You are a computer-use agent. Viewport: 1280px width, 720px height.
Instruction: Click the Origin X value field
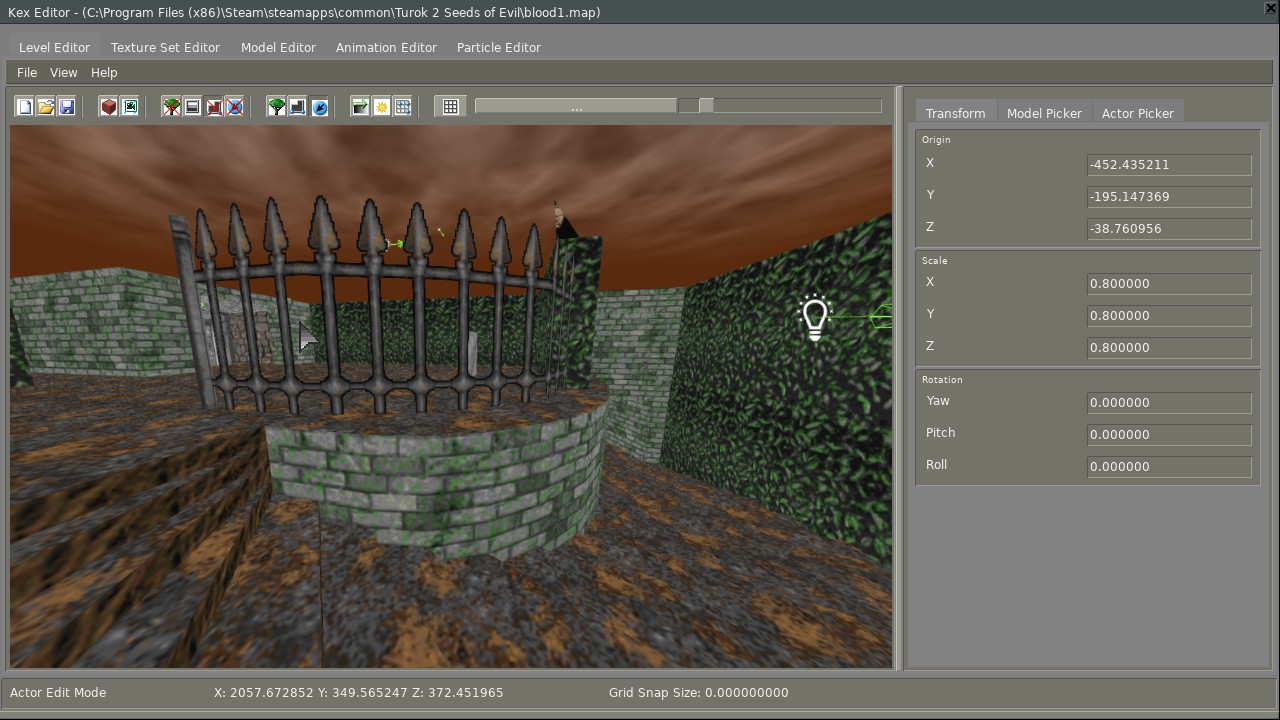[1168, 165]
